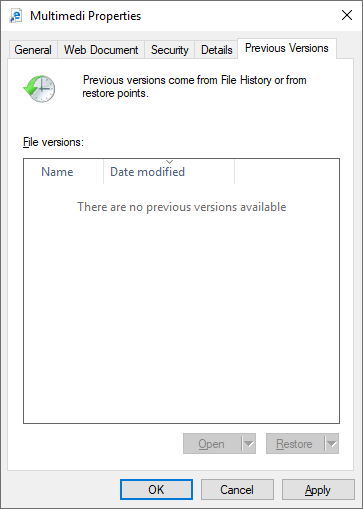
Task: Switch to the General tab
Action: click(33, 50)
